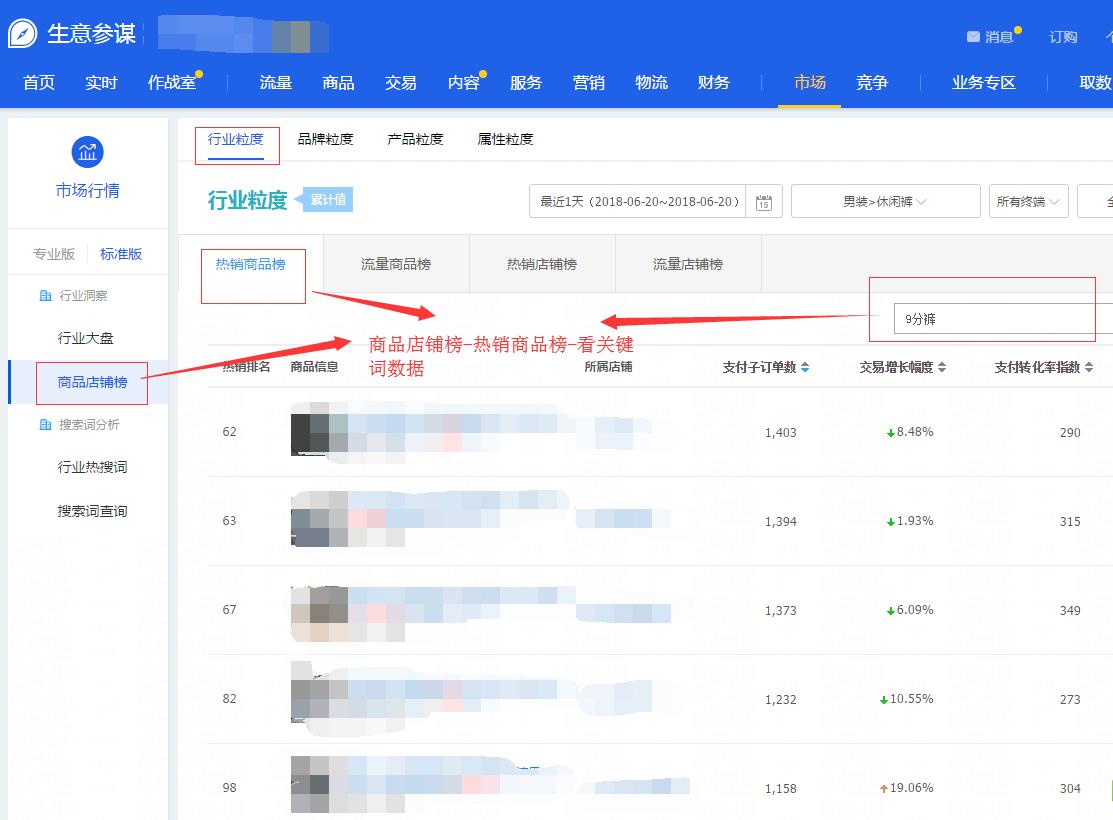Click the search field containing 9分裤
This screenshot has height=820, width=1113.
[x=1003, y=319]
